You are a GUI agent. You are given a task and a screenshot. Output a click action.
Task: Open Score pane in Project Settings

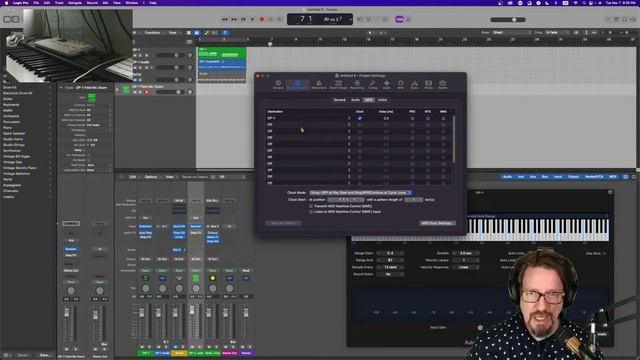pos(414,84)
